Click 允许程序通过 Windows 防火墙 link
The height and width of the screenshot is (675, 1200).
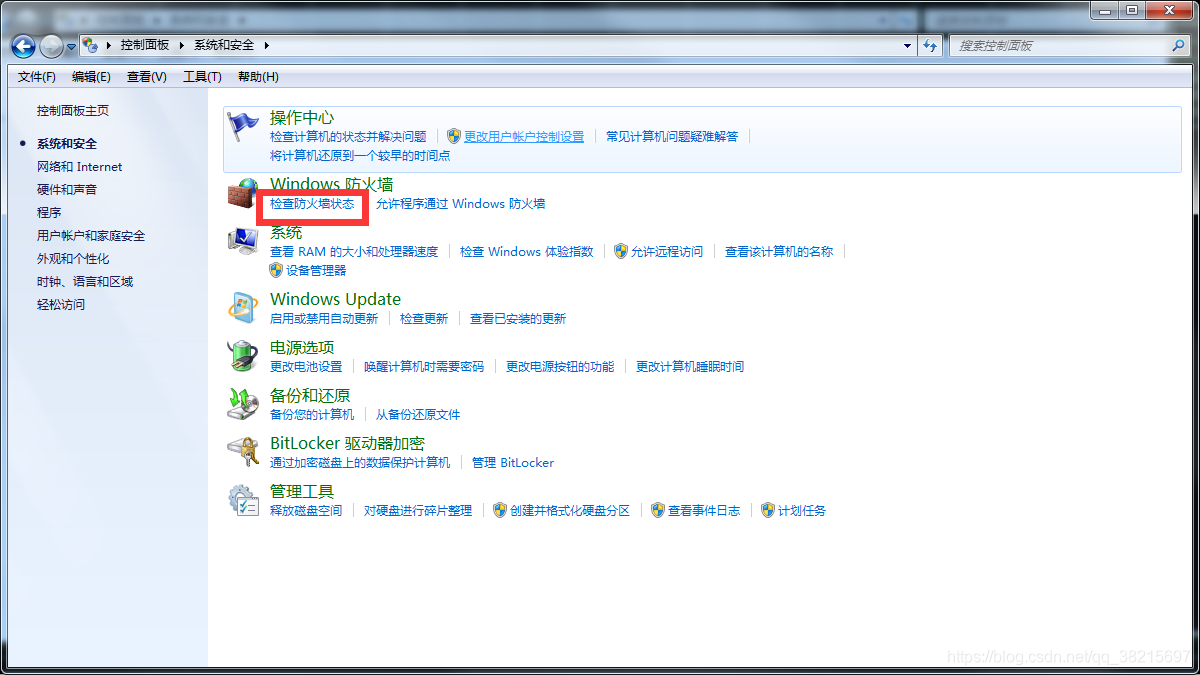461,204
